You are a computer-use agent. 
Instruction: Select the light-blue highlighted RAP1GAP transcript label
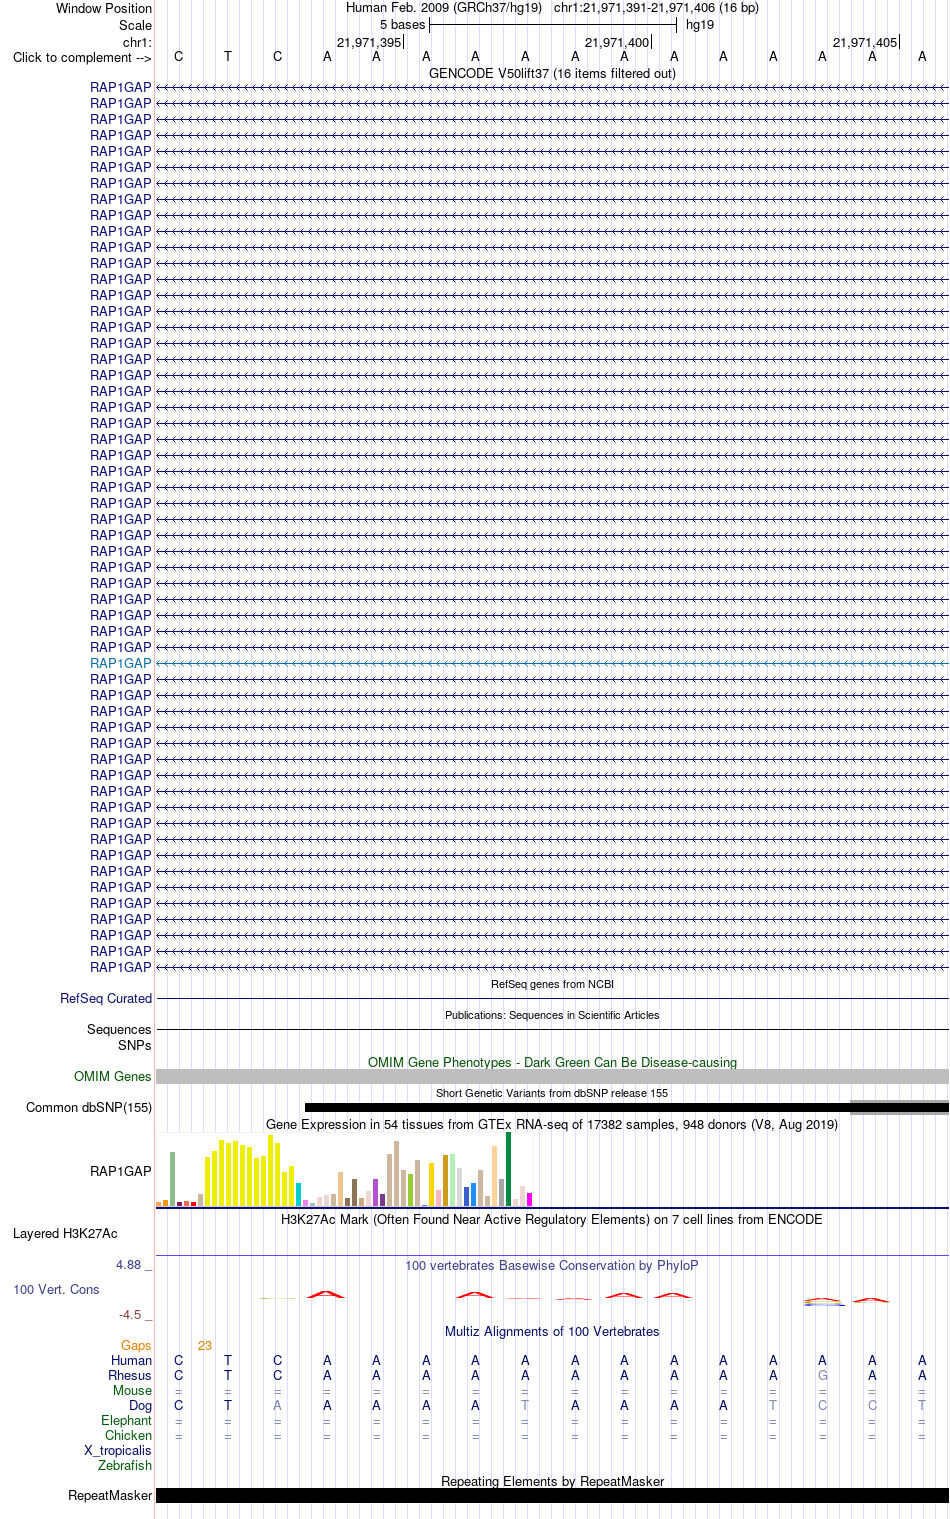[x=121, y=663]
